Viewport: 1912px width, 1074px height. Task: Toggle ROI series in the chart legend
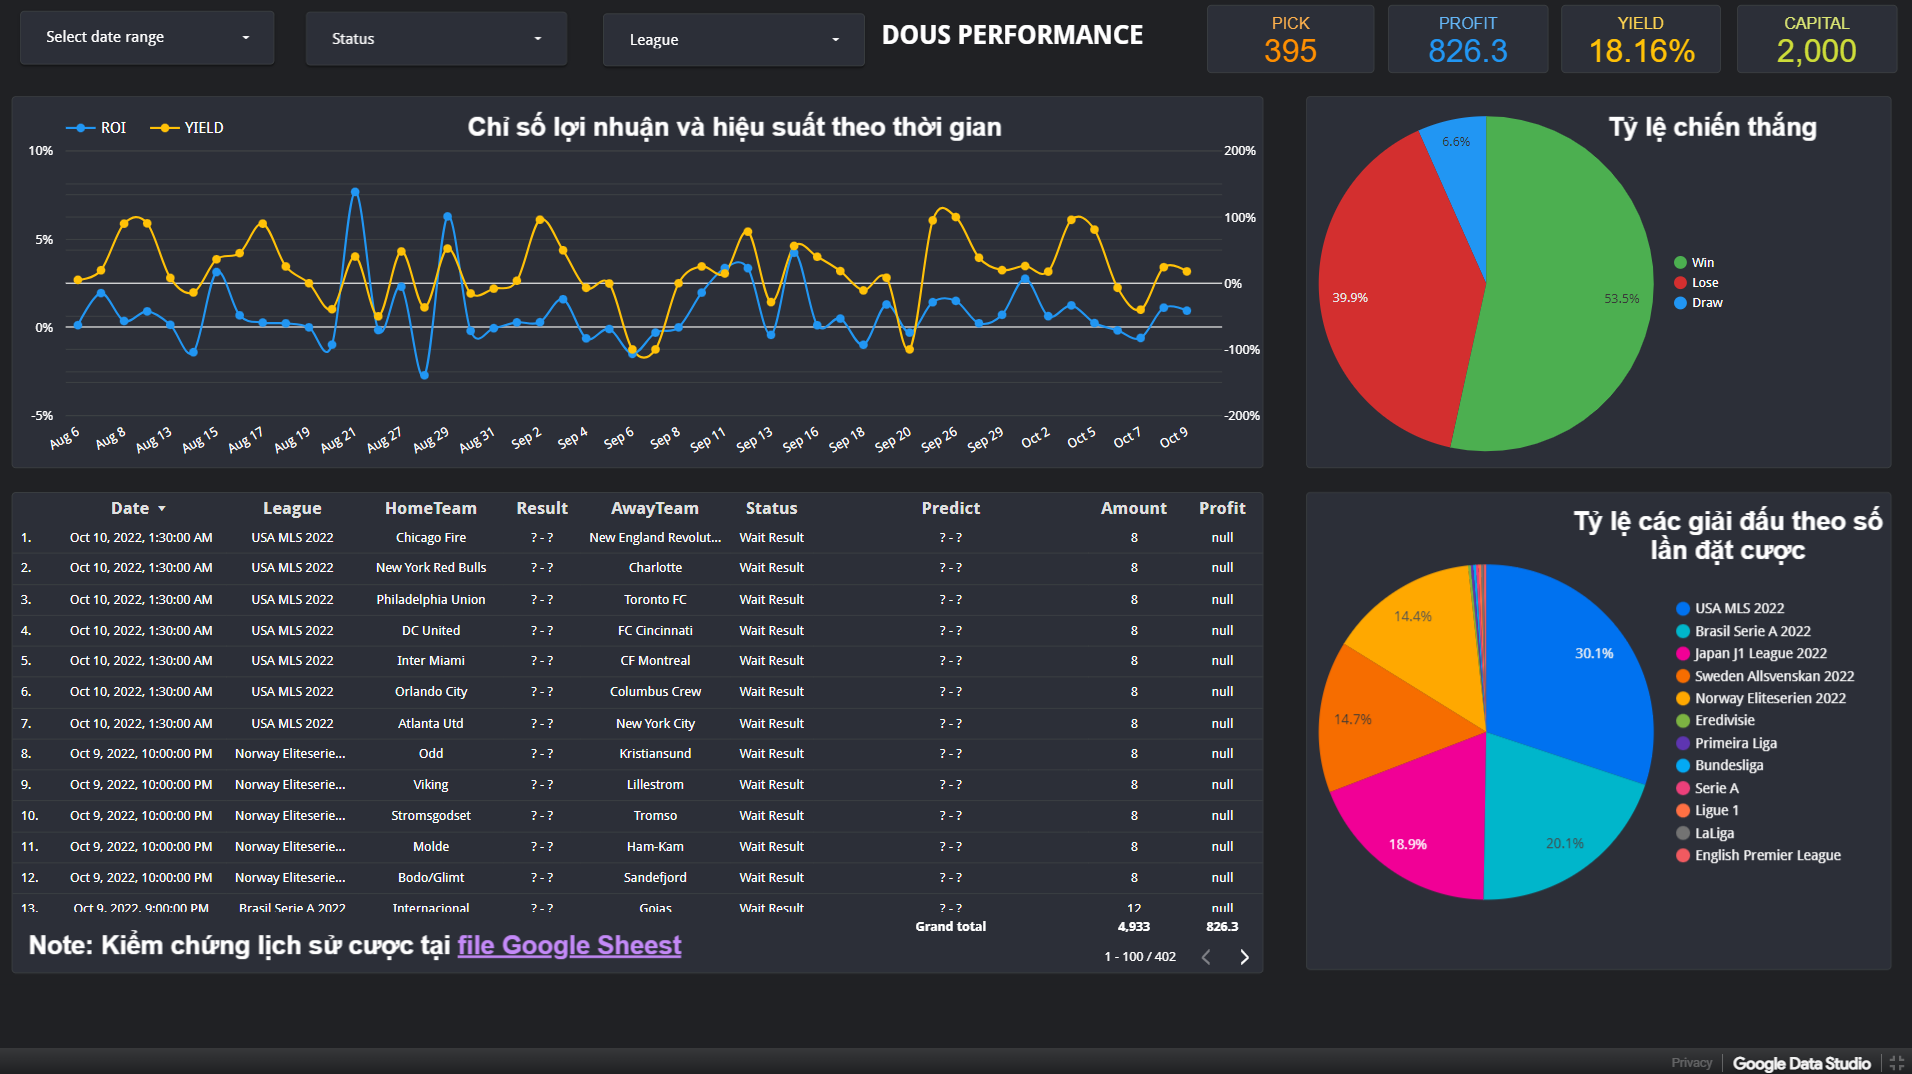[96, 128]
